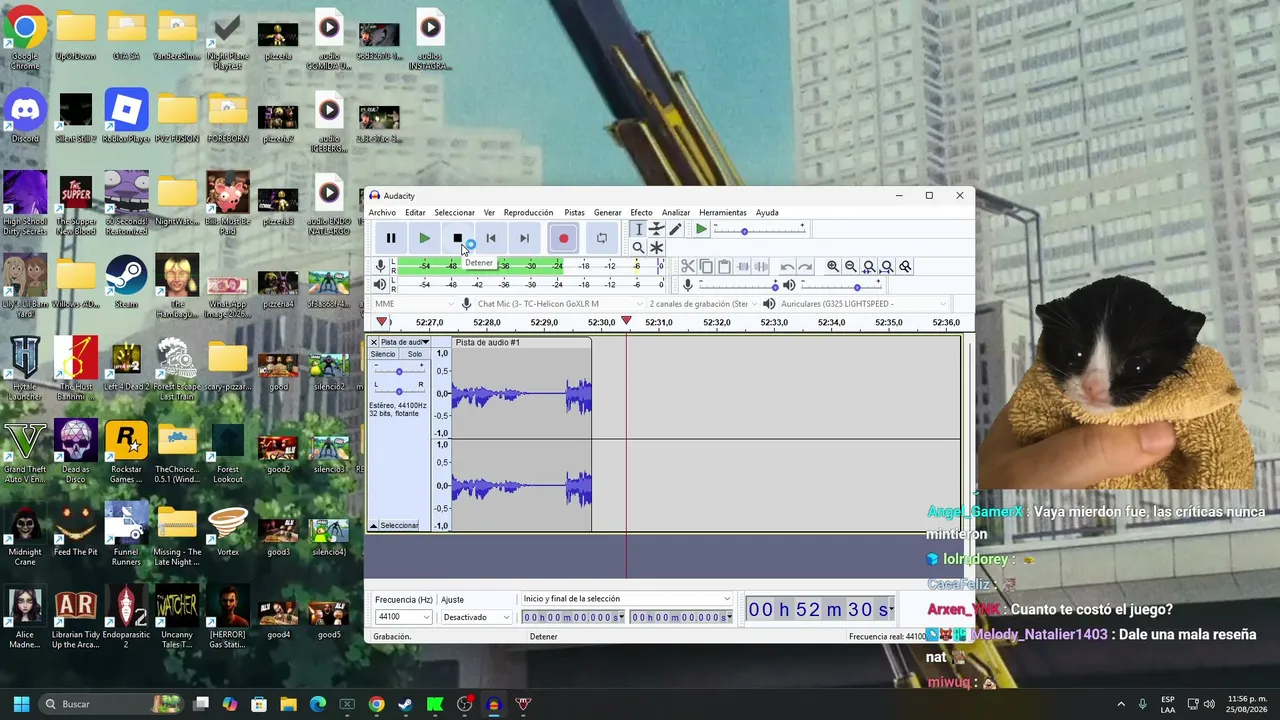Adjust the track pan L/R slider
Screen dimensions: 1280x720
399,390
